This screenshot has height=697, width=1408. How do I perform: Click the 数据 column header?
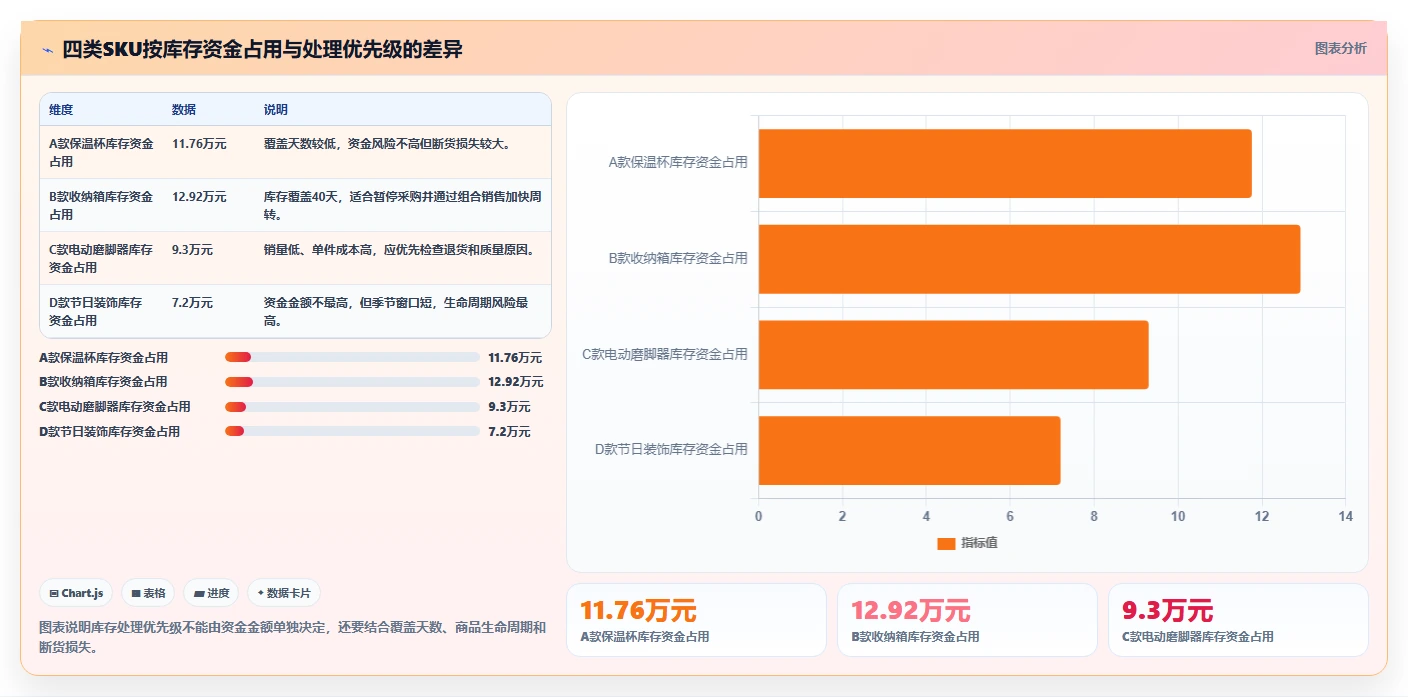click(x=184, y=110)
